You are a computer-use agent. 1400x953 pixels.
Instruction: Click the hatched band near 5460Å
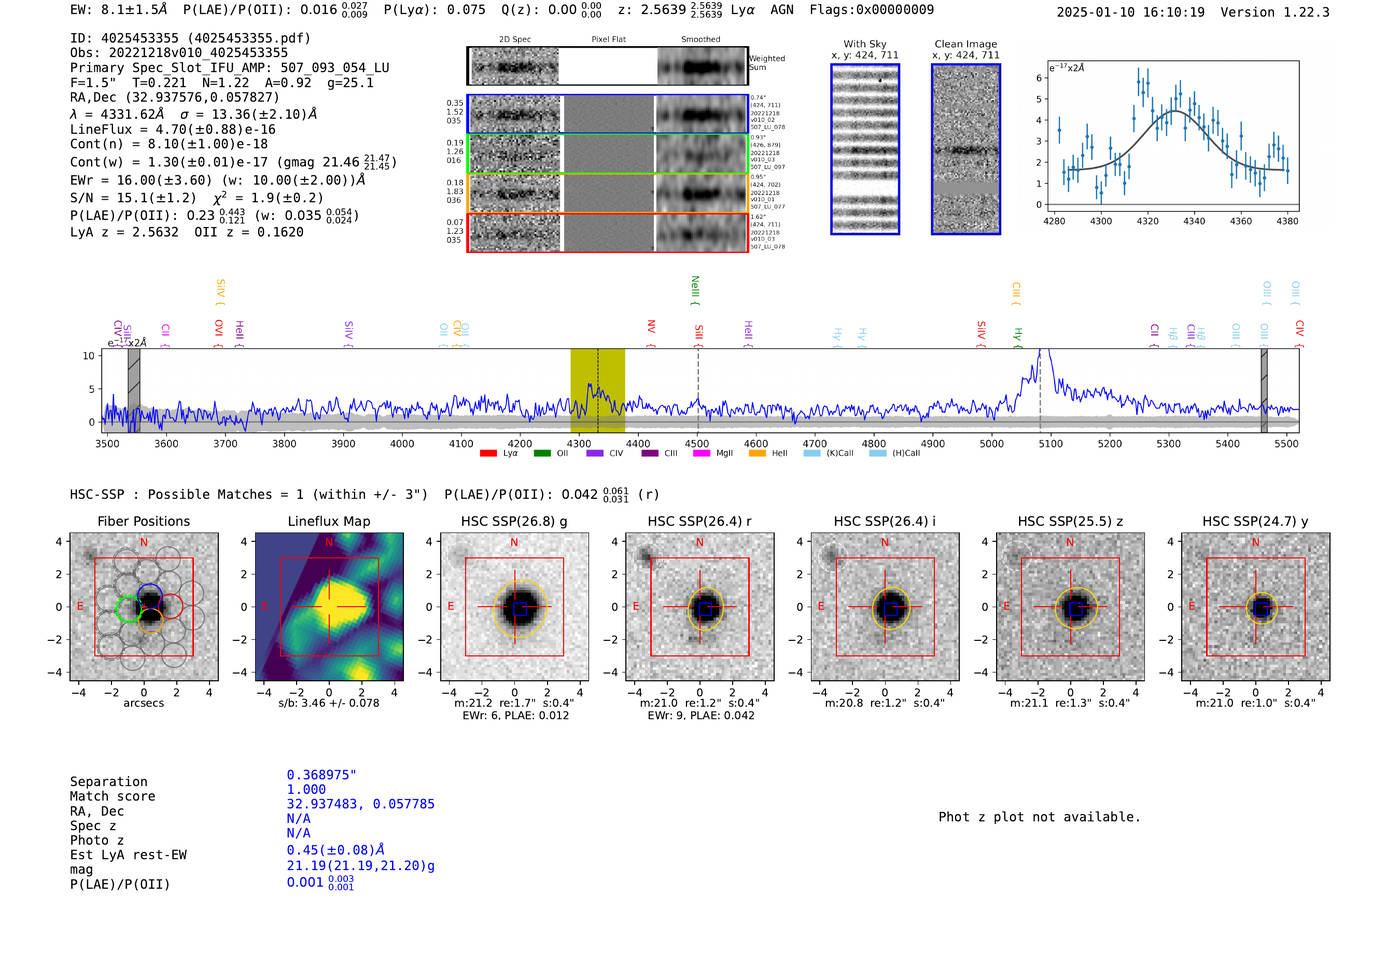tap(1264, 390)
